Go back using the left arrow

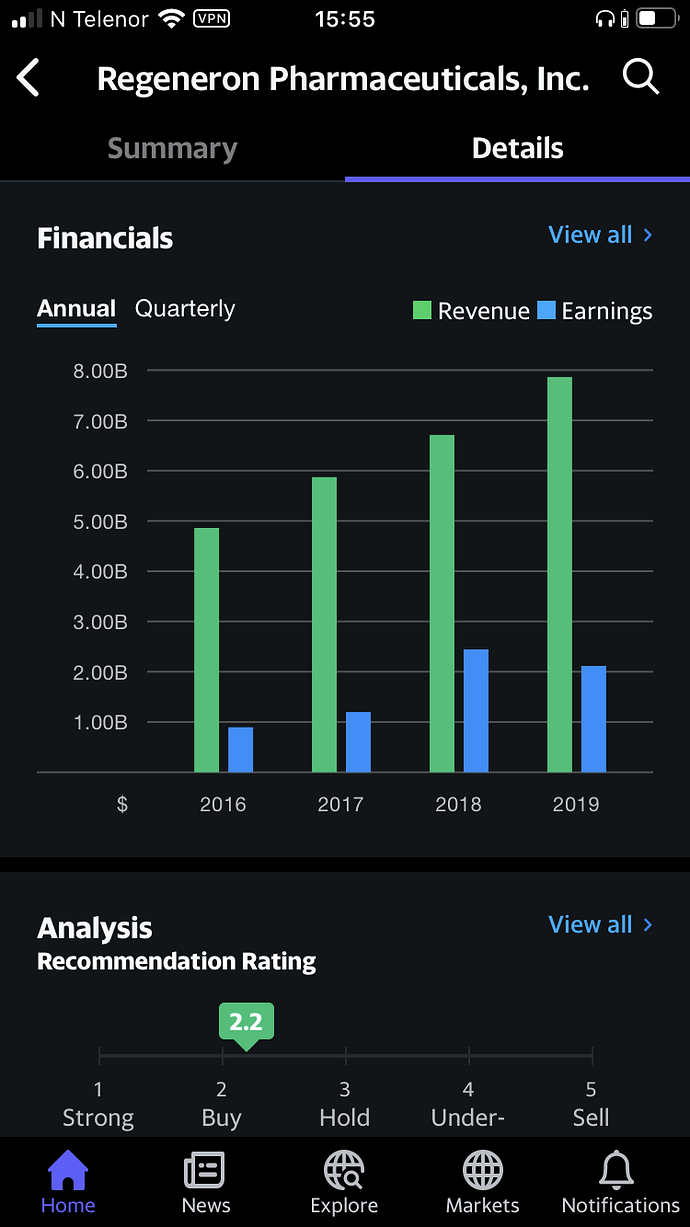point(29,77)
